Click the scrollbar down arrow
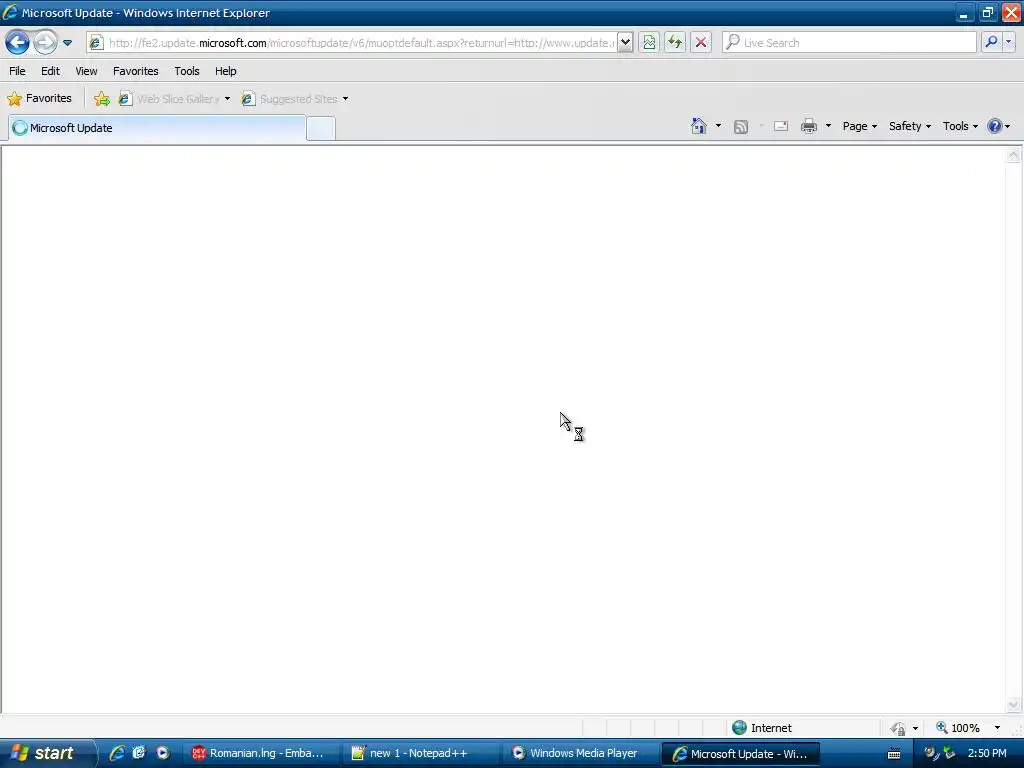 [x=1014, y=704]
